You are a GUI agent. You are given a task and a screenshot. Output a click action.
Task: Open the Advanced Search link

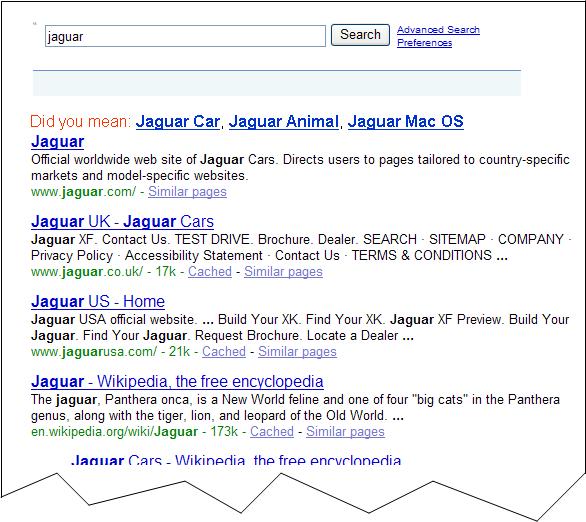pos(438,30)
